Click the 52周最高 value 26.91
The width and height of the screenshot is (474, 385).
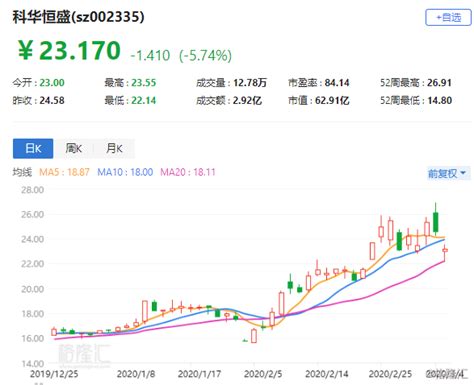[439, 83]
